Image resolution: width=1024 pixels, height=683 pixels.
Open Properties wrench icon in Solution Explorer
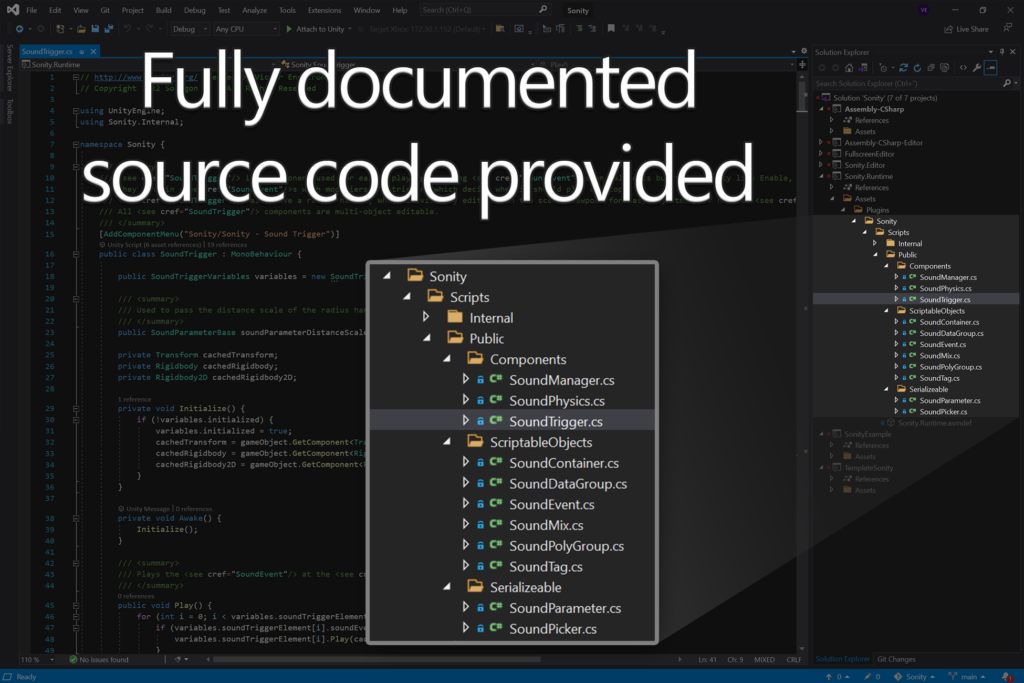click(x=976, y=68)
